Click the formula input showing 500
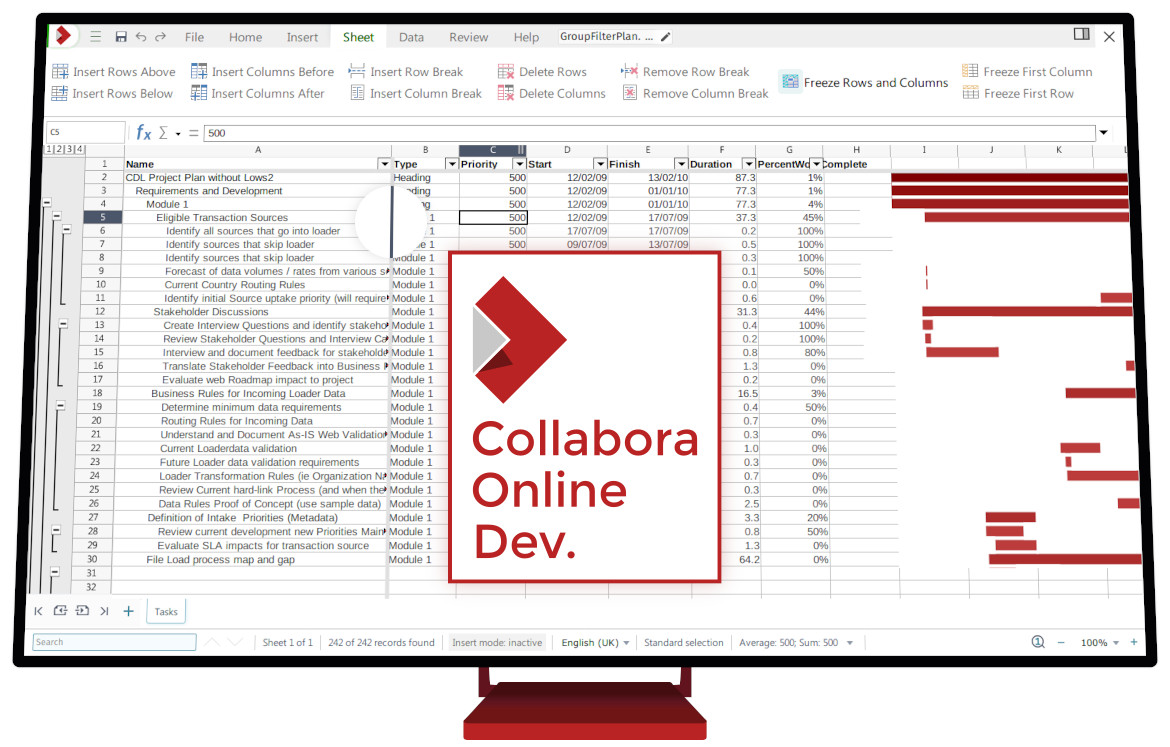This screenshot has height=747, width=1170. [x=649, y=133]
